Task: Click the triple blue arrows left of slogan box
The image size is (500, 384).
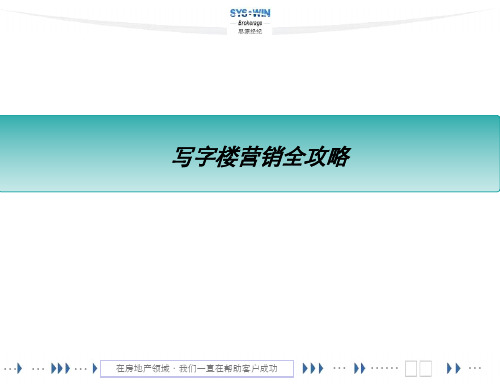Action: pos(60,368)
